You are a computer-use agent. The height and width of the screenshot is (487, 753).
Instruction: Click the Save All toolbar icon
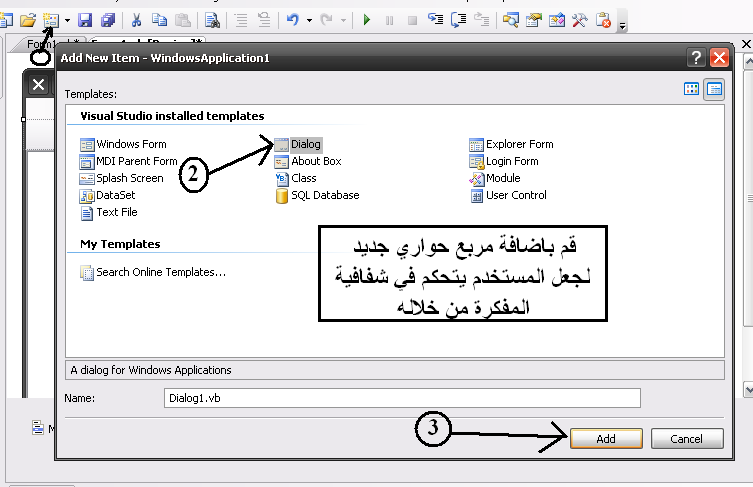[x=107, y=20]
